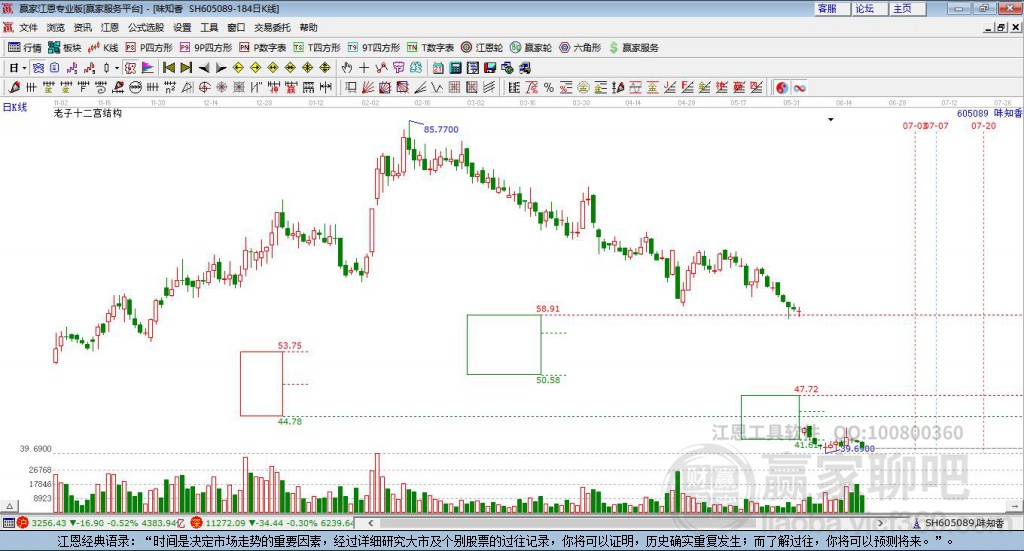Select the red target circle tool
The width and height of the screenshot is (1024, 551).
click(x=204, y=87)
